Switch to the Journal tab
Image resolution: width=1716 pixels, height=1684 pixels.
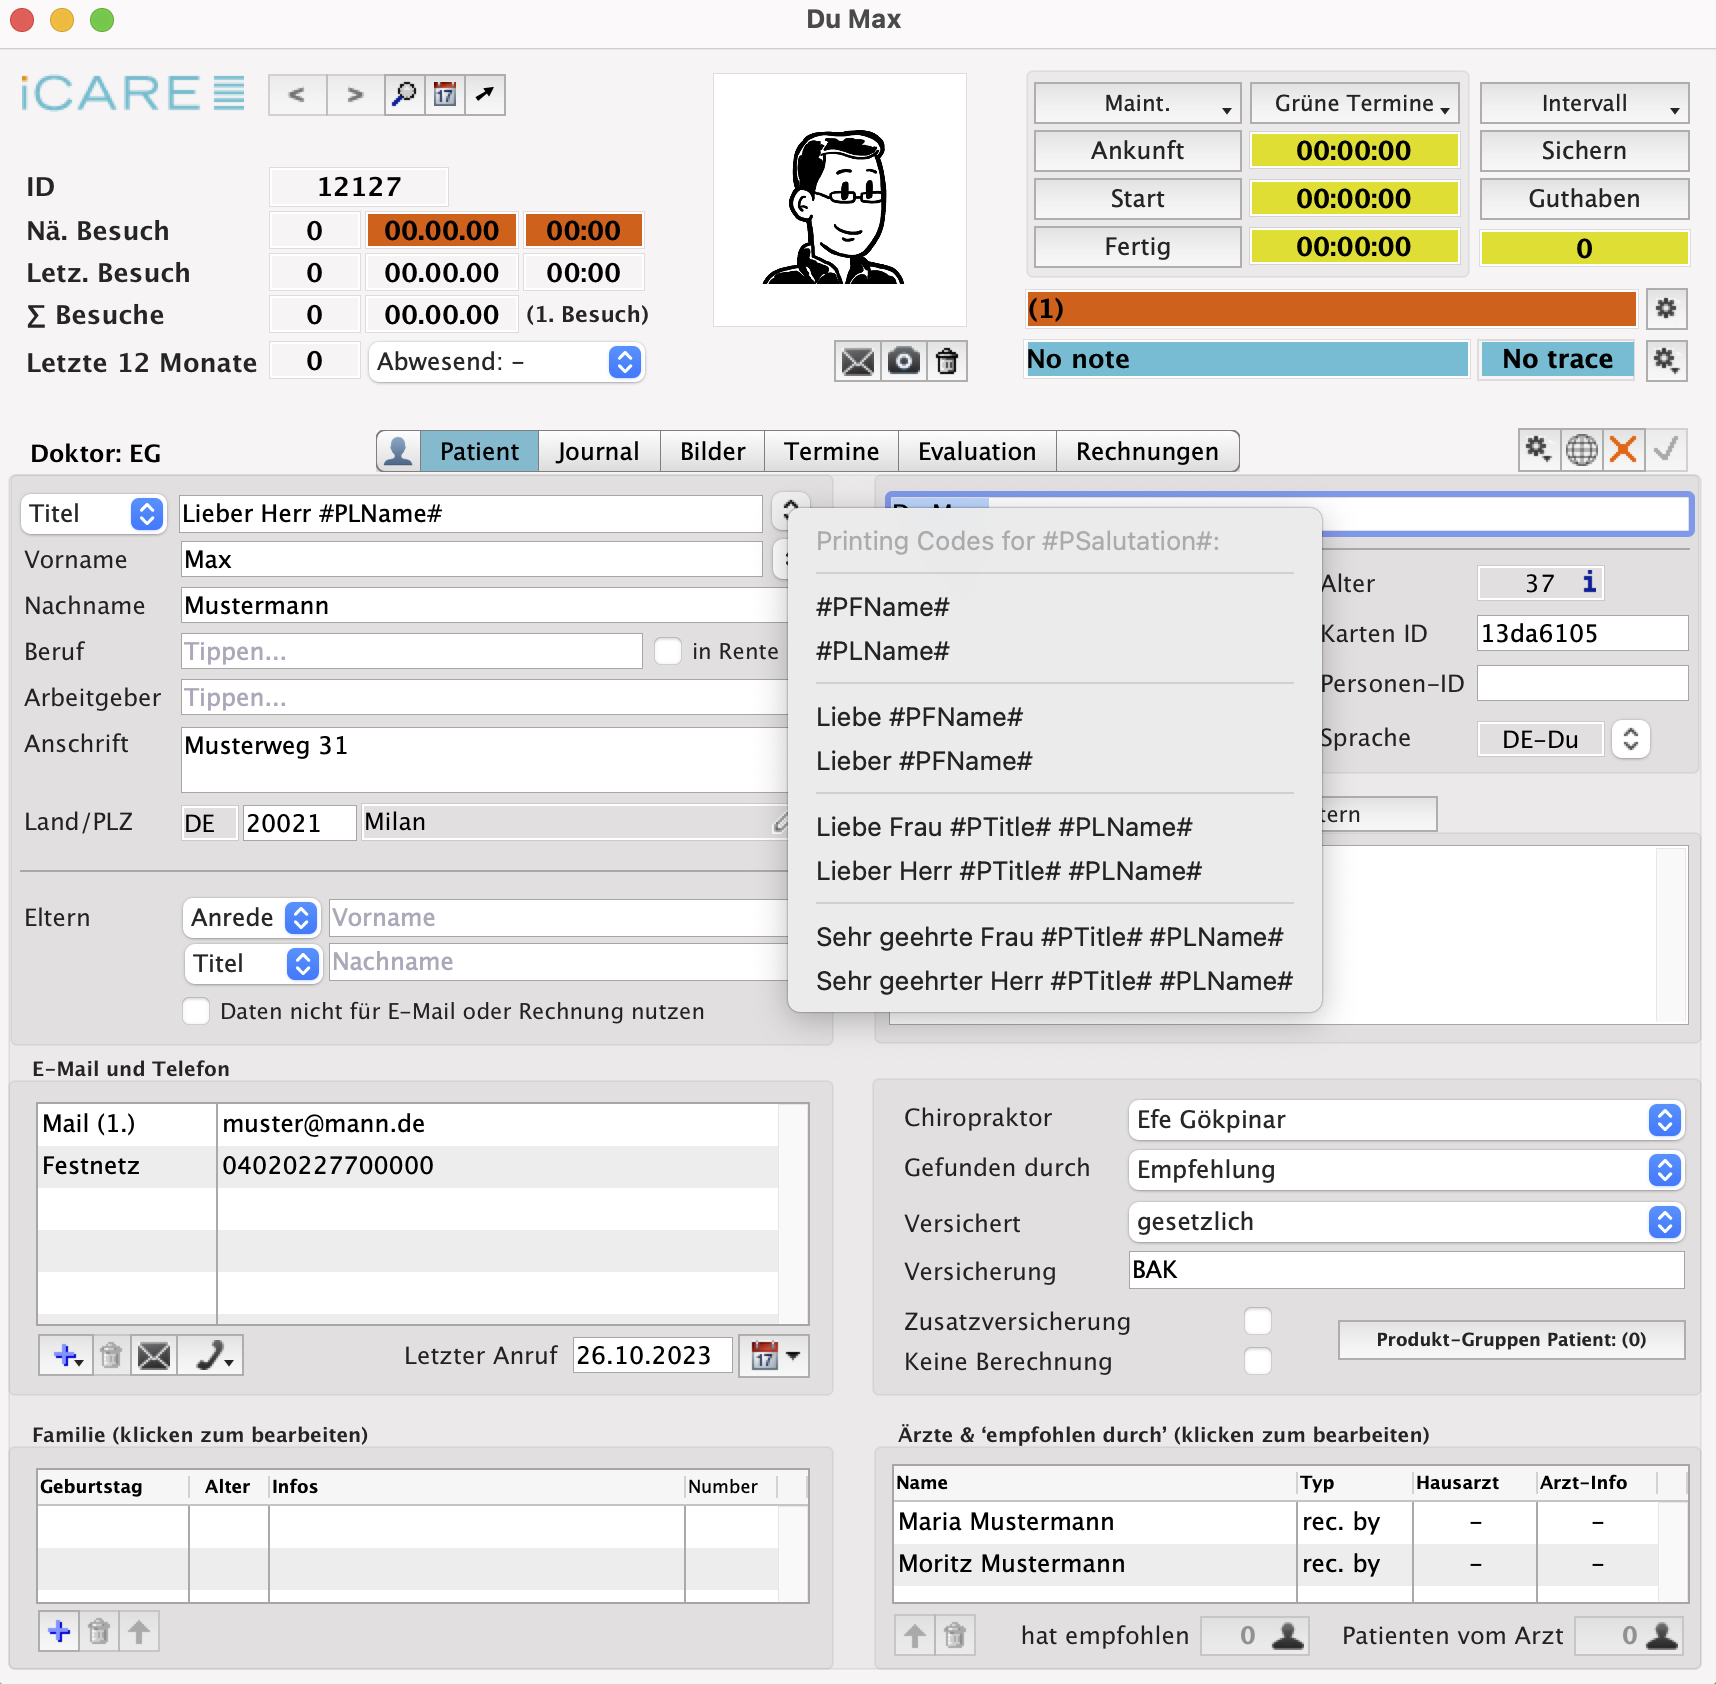click(x=597, y=451)
